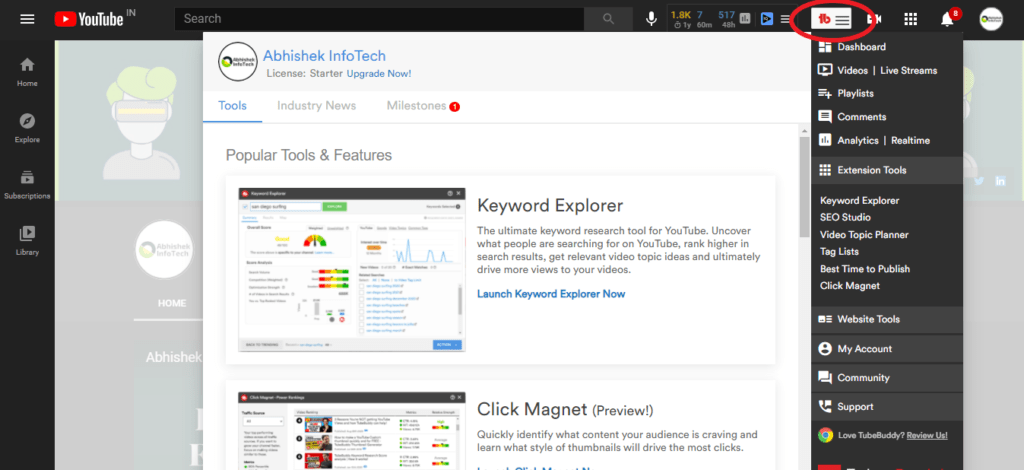Viewport: 1024px width, 470px height.
Task: Open Library in left sidebar
Action: coord(27,240)
